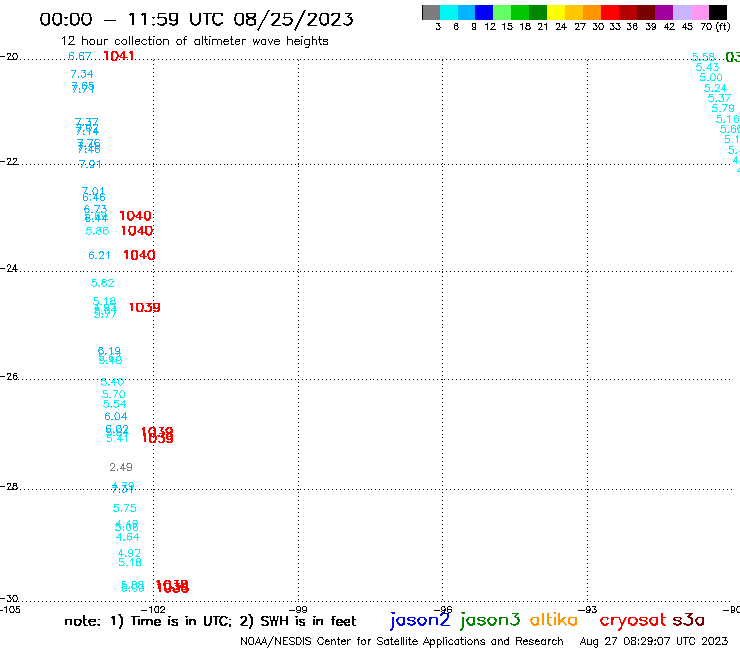Click the NOAA/NESDIS Center credit line
This screenshot has width=740, height=650.
pyautogui.click(x=402, y=642)
